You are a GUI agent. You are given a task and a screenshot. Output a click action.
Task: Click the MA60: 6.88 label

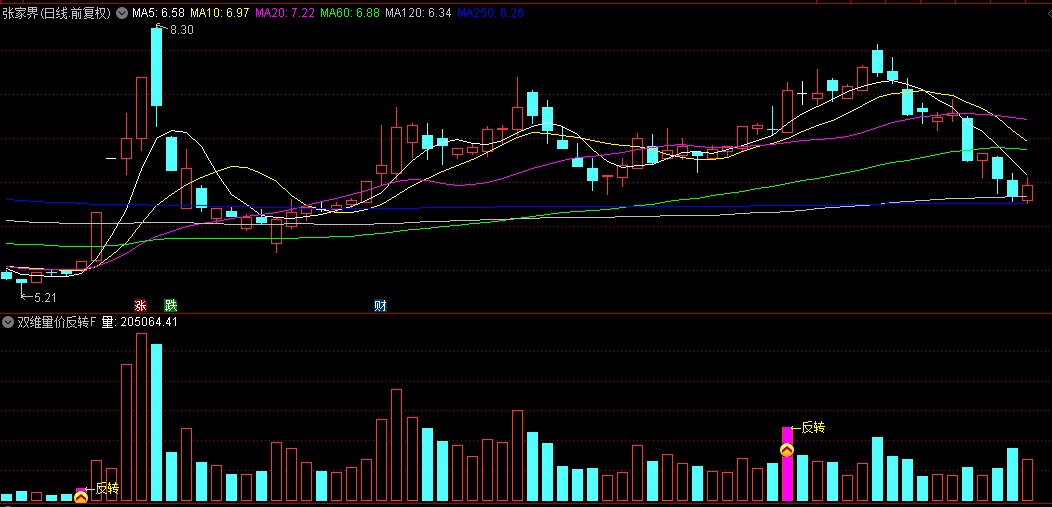[350, 13]
